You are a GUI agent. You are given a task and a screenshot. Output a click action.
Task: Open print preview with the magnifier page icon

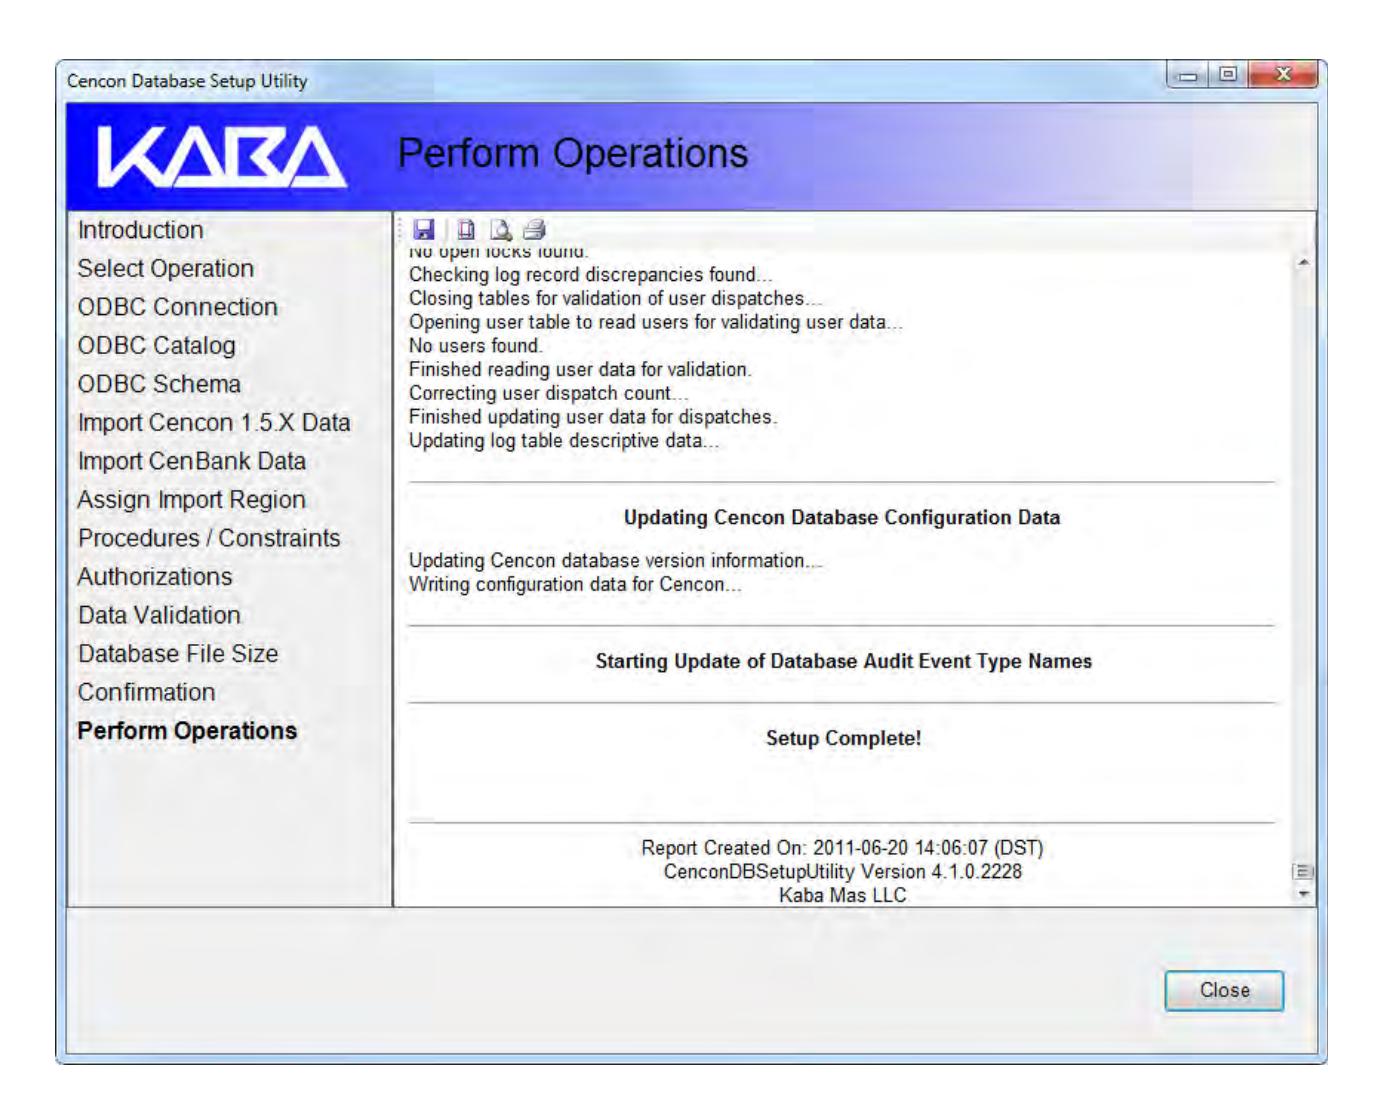500,230
